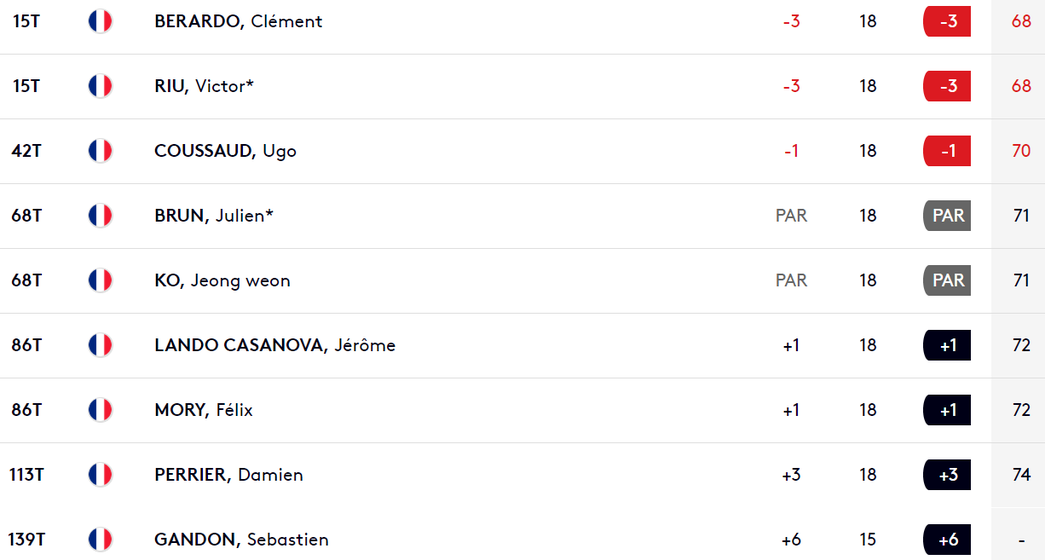Select the flag next to LANDO CASANOVA, Jérôme
Viewport: 1045px width, 560px height.
(x=100, y=345)
